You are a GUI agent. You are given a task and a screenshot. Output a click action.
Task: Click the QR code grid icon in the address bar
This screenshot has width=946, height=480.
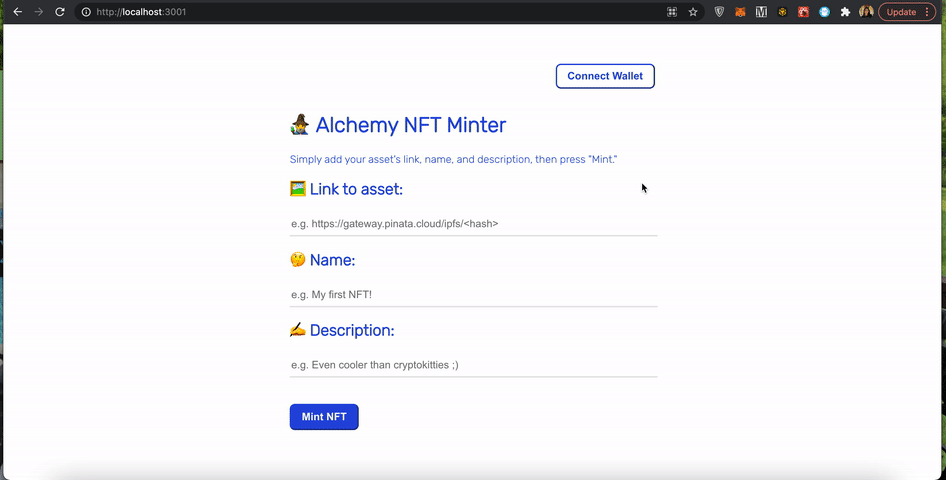[671, 11]
